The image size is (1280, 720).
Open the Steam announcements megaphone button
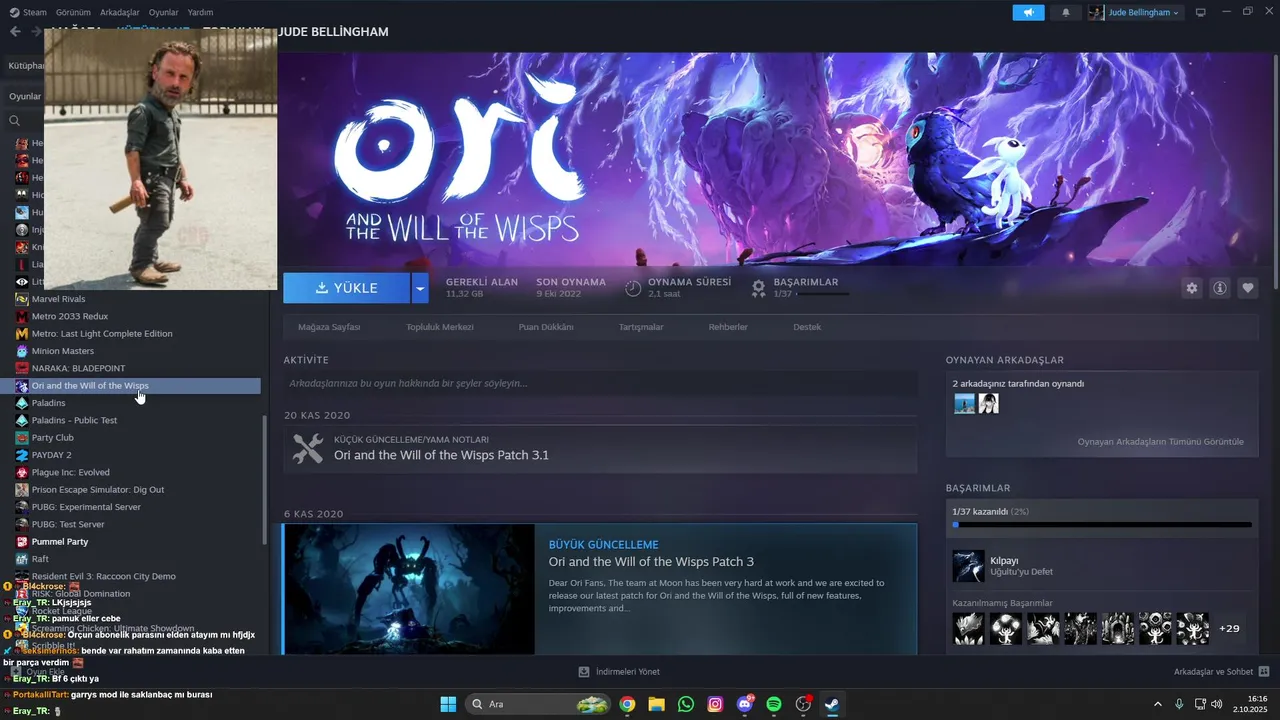tap(1028, 12)
